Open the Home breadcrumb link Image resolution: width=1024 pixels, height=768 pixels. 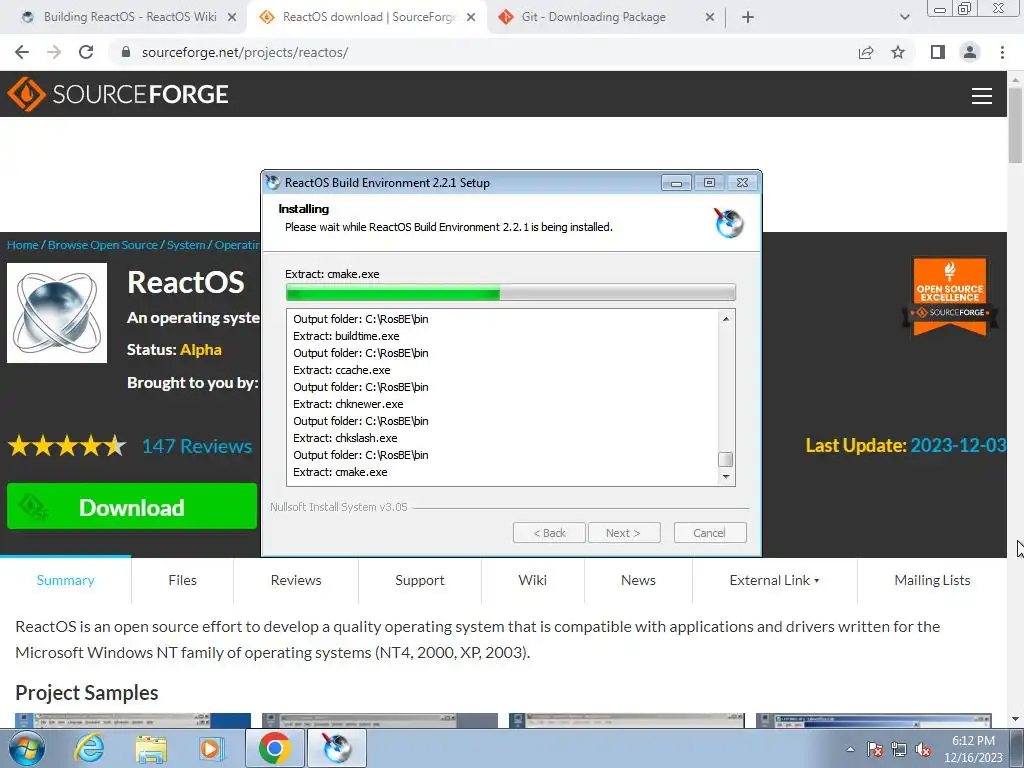(x=23, y=245)
